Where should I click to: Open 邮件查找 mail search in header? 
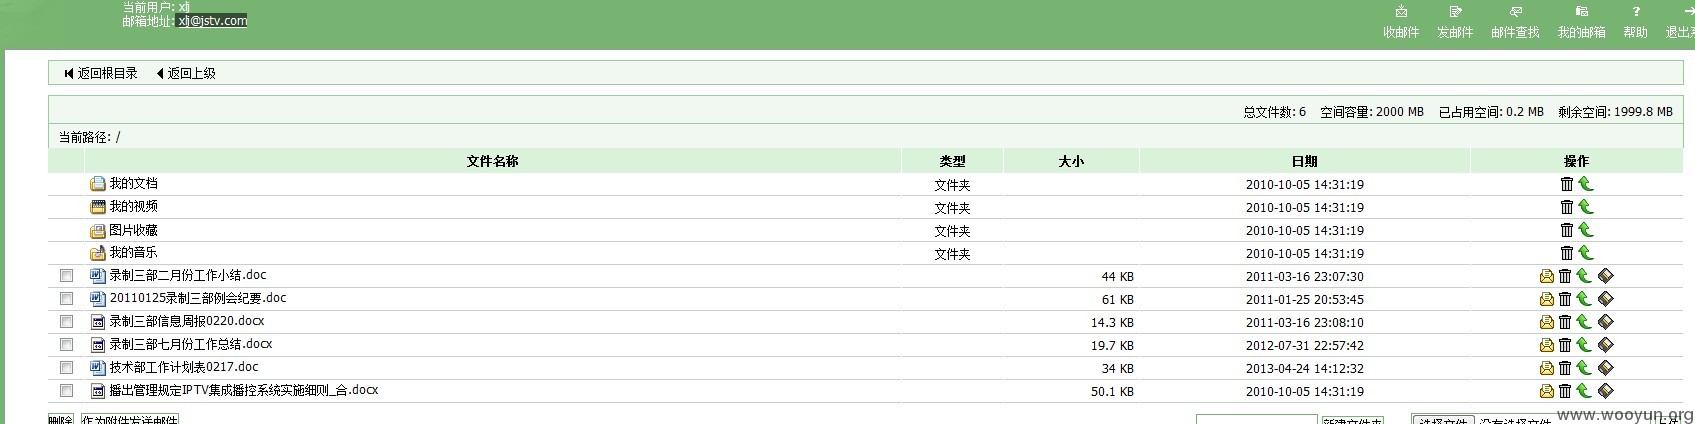coord(1515,22)
